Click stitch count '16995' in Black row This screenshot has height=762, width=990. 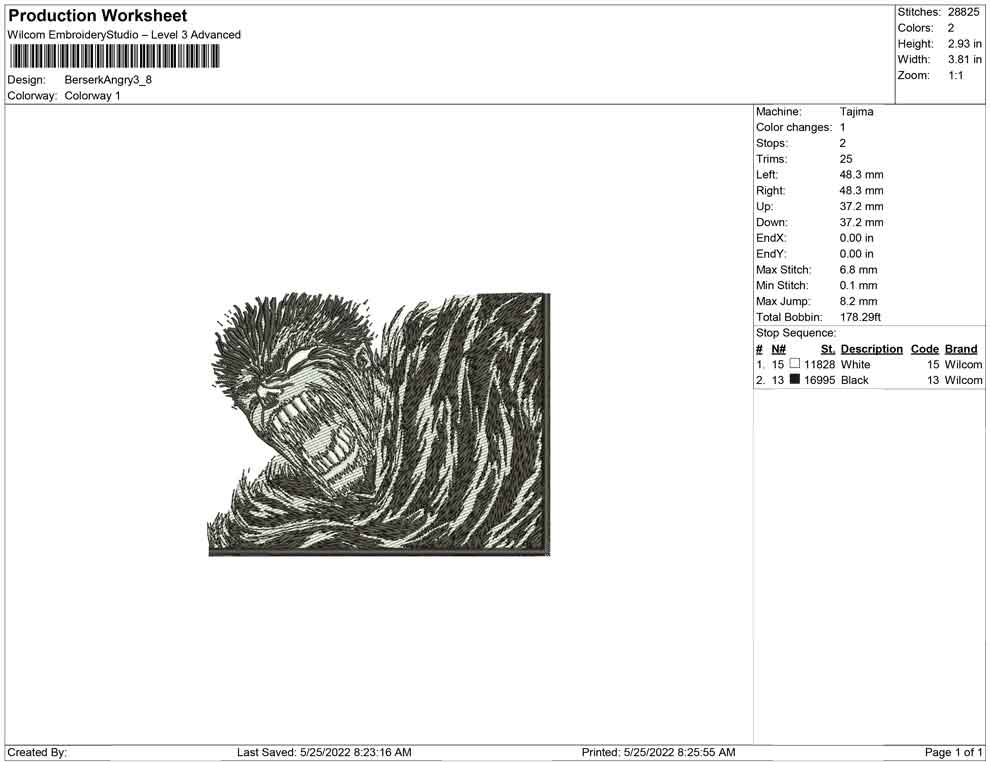819,380
